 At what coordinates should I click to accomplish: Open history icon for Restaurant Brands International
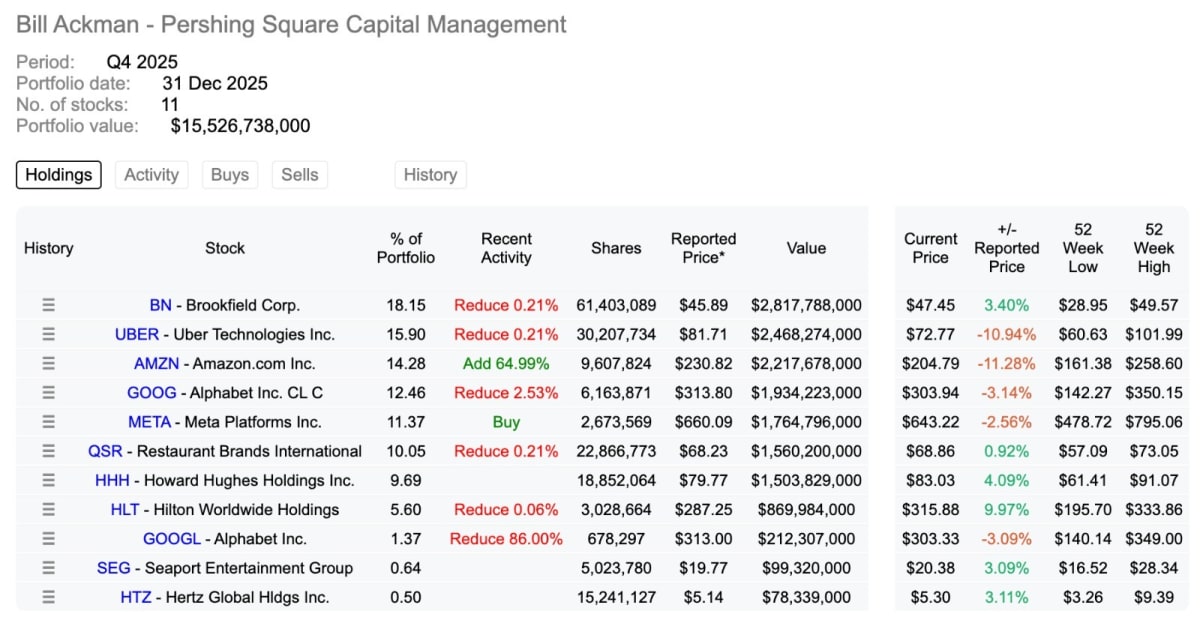coord(48,451)
